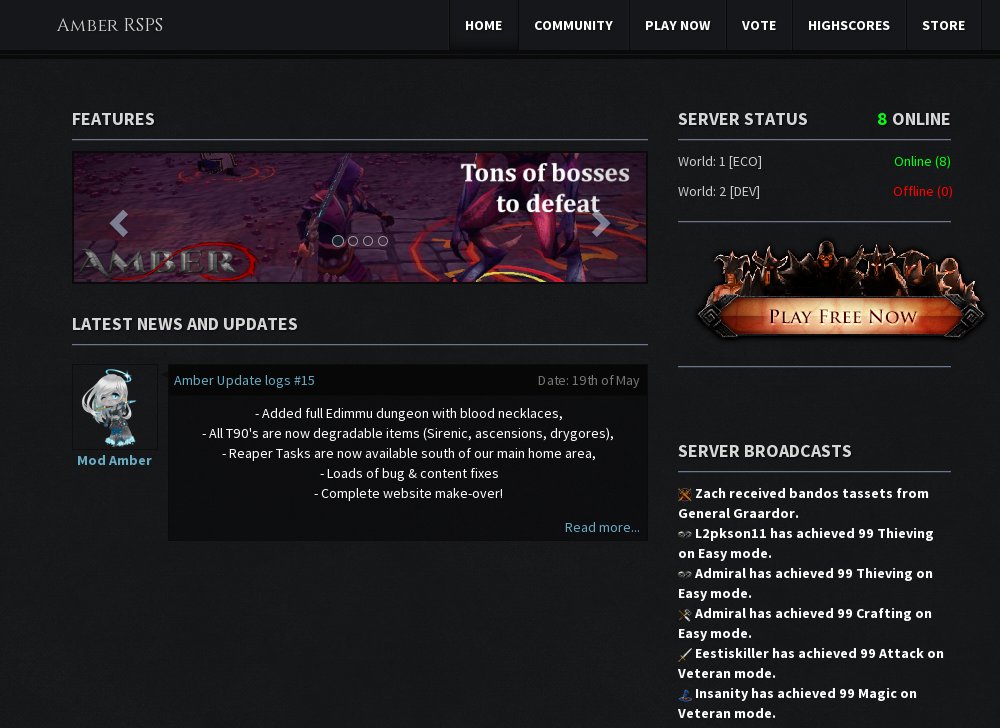The width and height of the screenshot is (1000, 728).
Task: Select the second carousel slide indicator dot
Action: click(353, 241)
